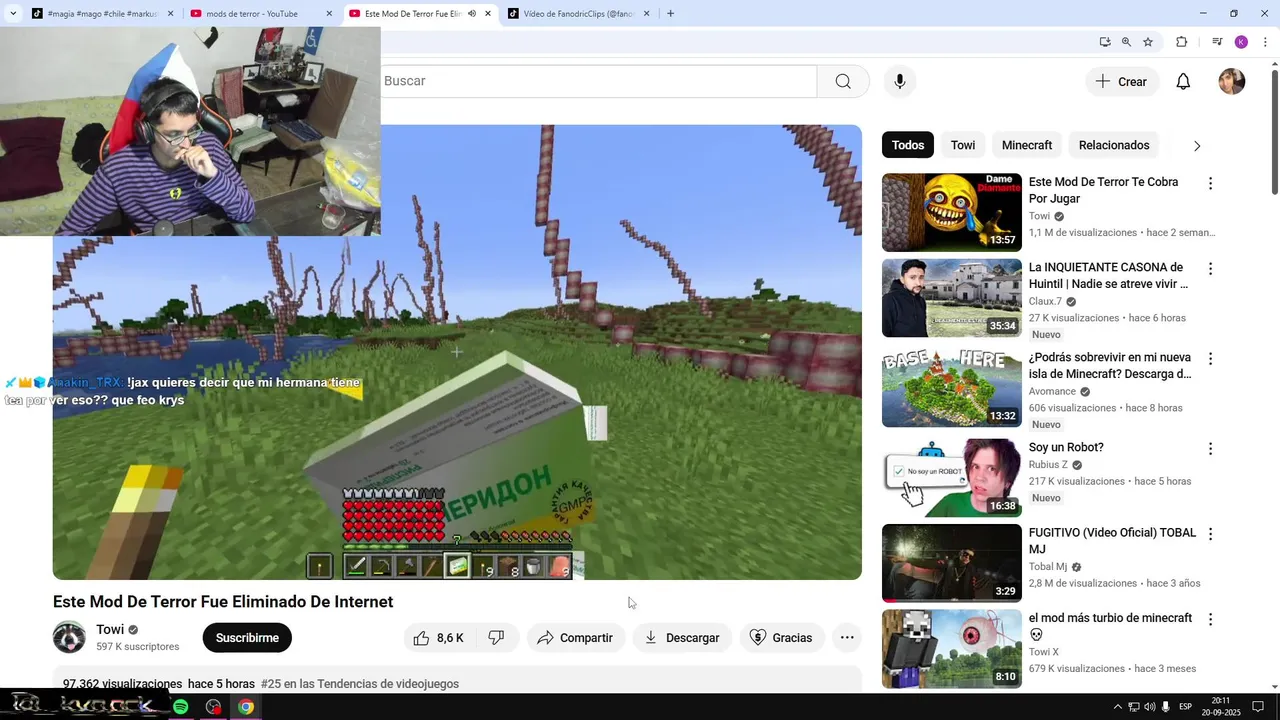This screenshot has width=1280, height=720.
Task: Activate voice search microphone
Action: coord(900,82)
